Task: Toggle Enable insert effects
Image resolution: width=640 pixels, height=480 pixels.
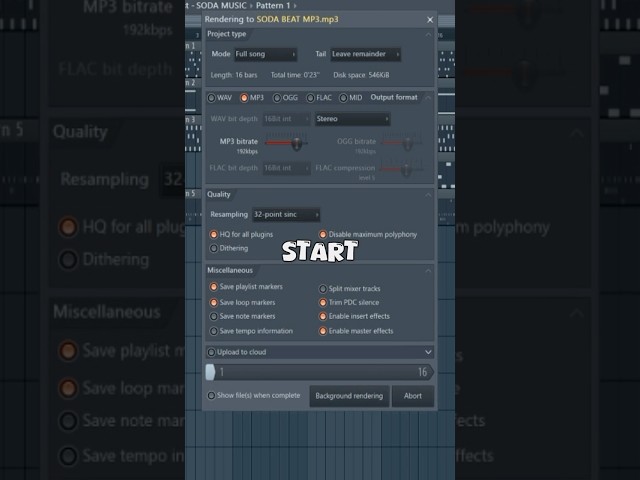Action: coord(323,316)
